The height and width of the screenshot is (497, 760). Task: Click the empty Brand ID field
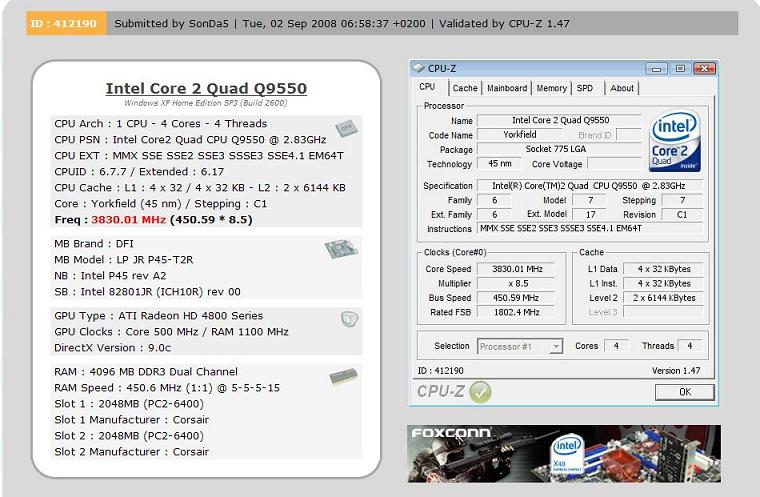click(629, 135)
